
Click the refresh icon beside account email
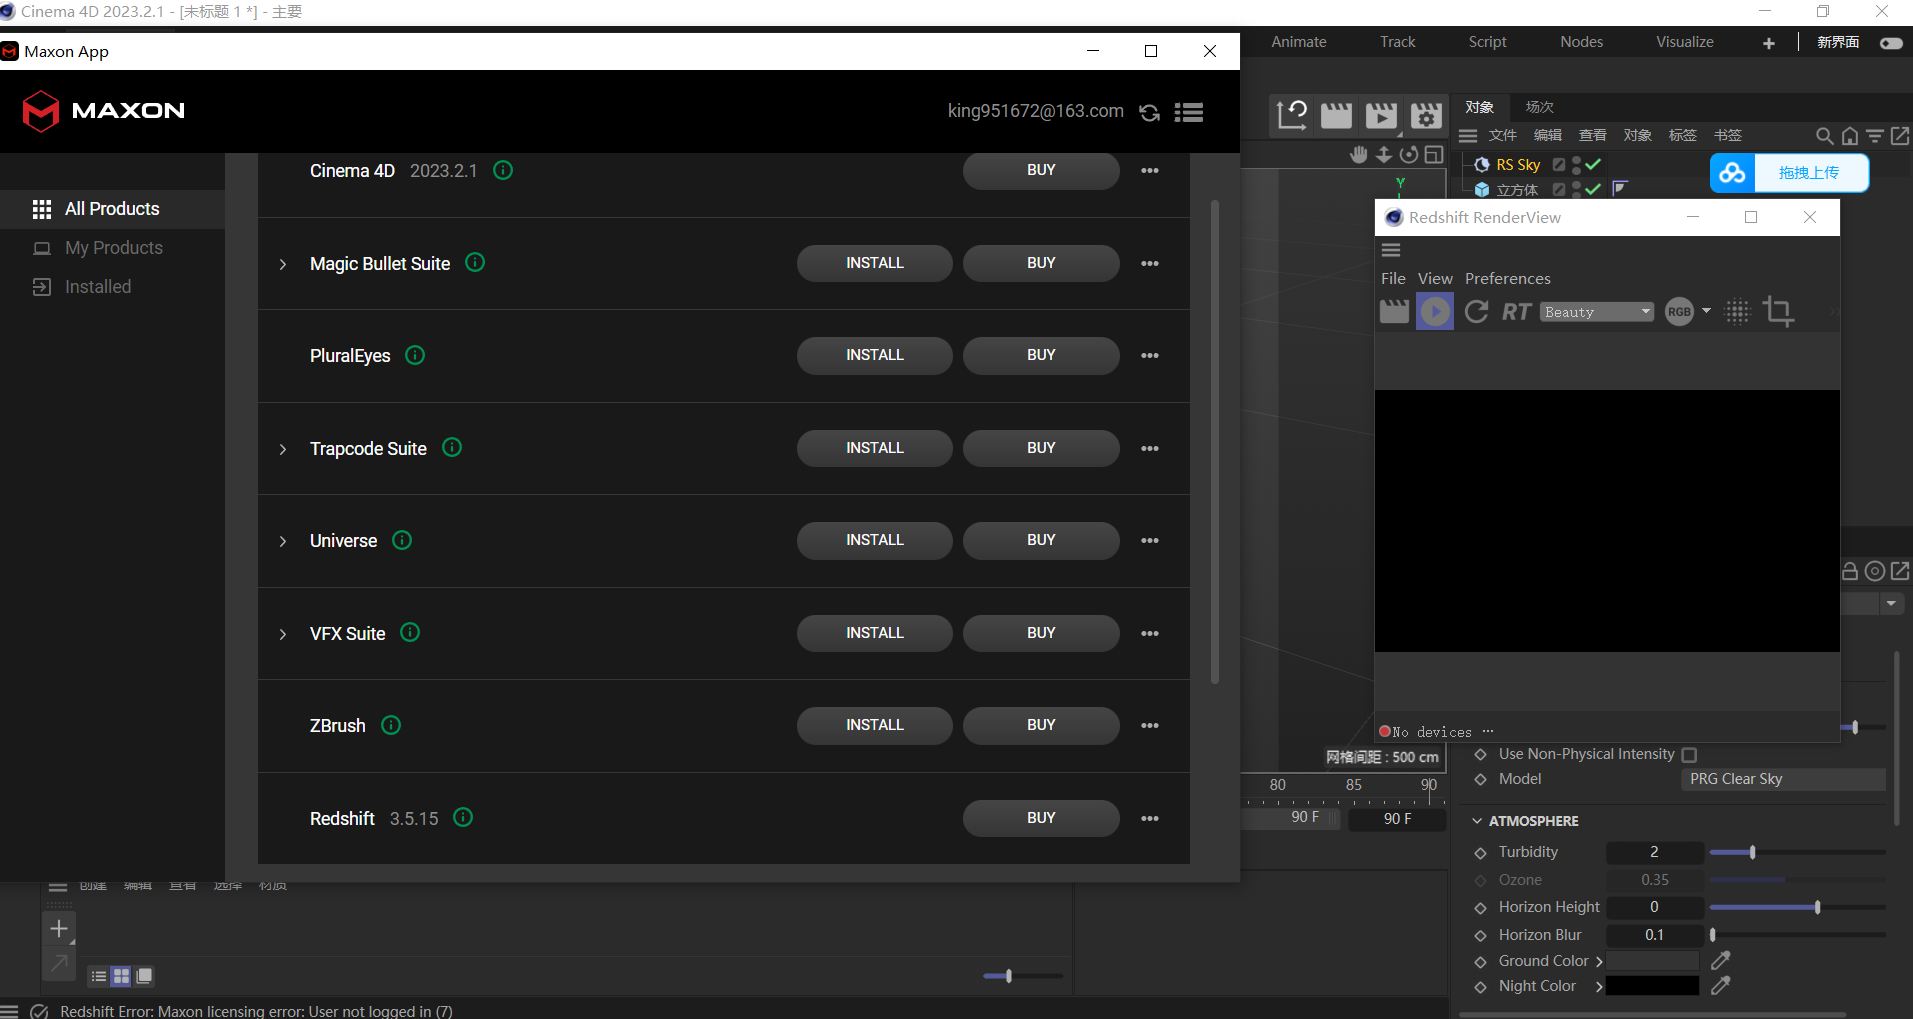[x=1149, y=113]
